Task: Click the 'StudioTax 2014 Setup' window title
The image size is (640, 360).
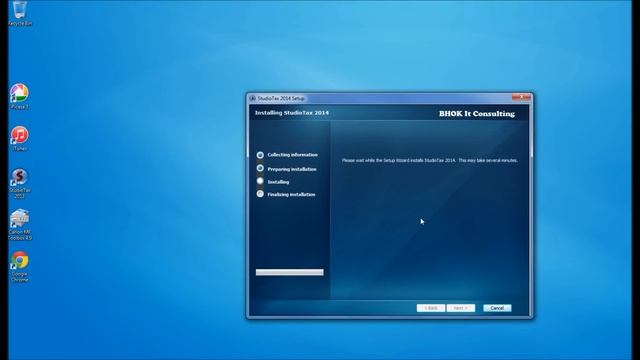Action: click(x=281, y=98)
